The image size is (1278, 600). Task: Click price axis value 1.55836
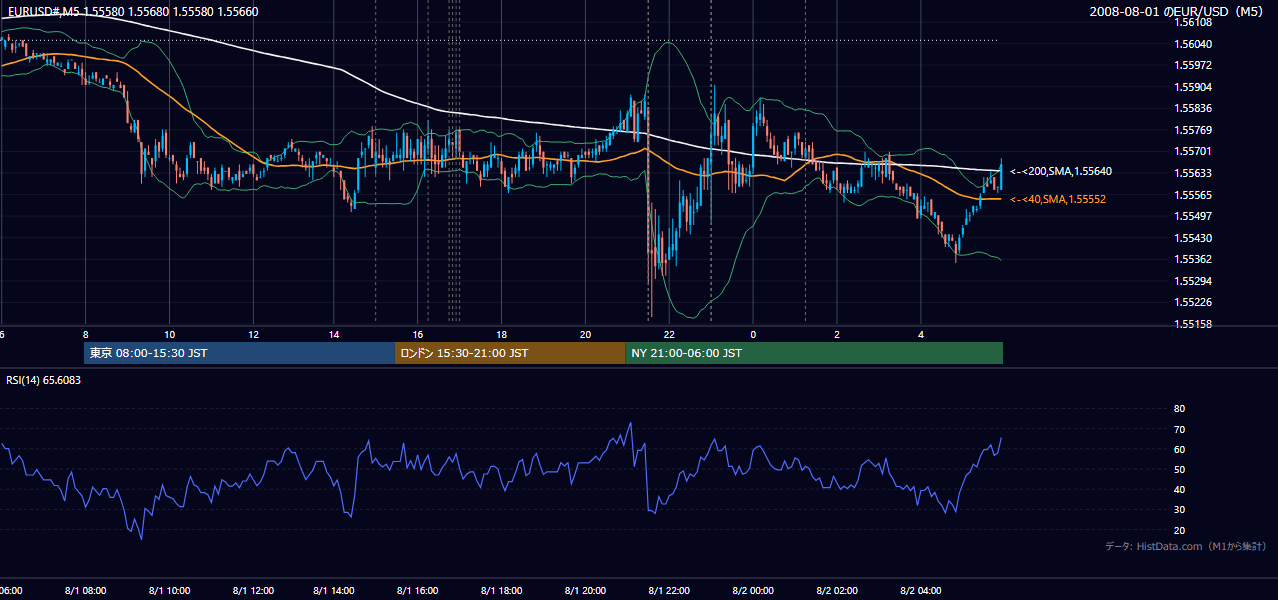(1193, 108)
